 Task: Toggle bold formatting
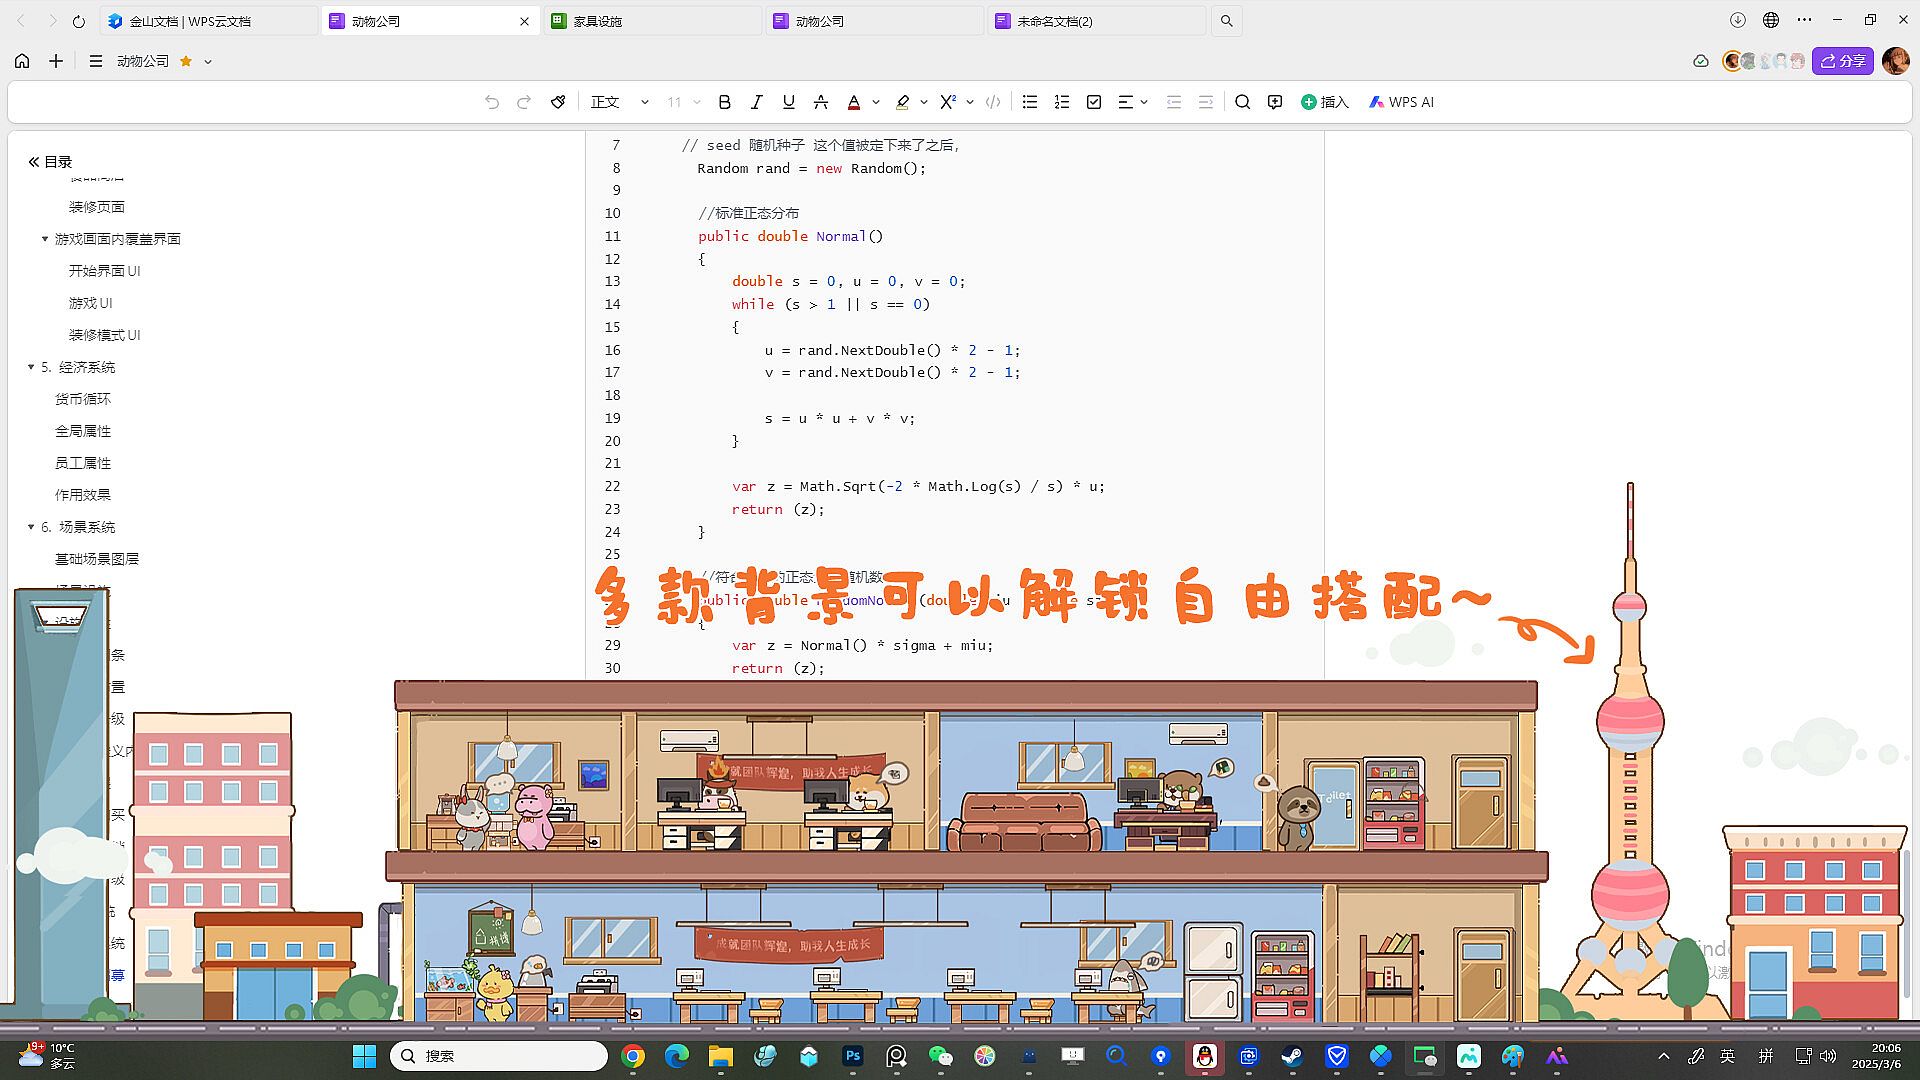[x=725, y=102]
